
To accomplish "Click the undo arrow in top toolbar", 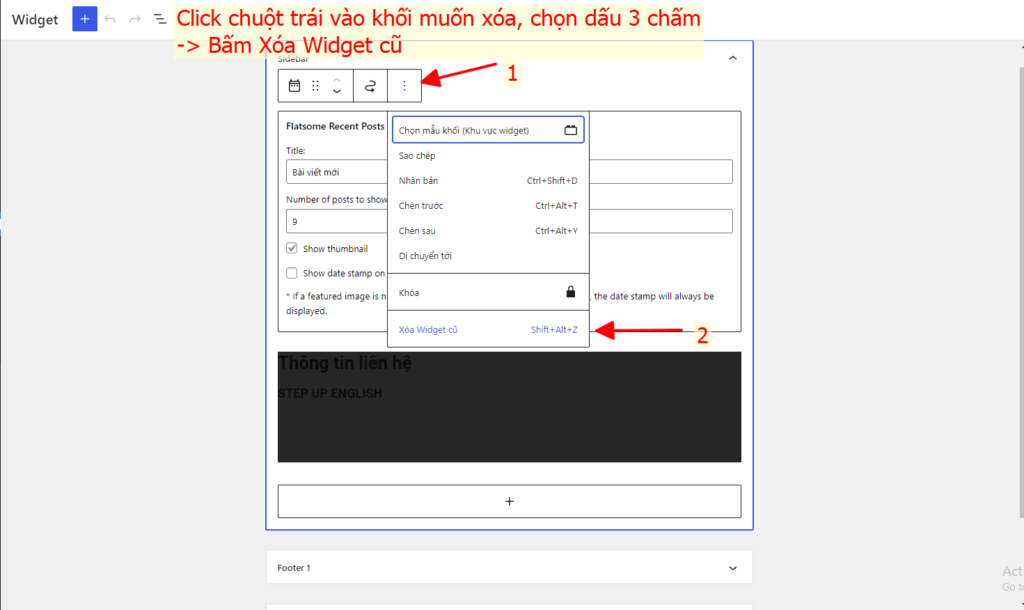I will point(110,19).
